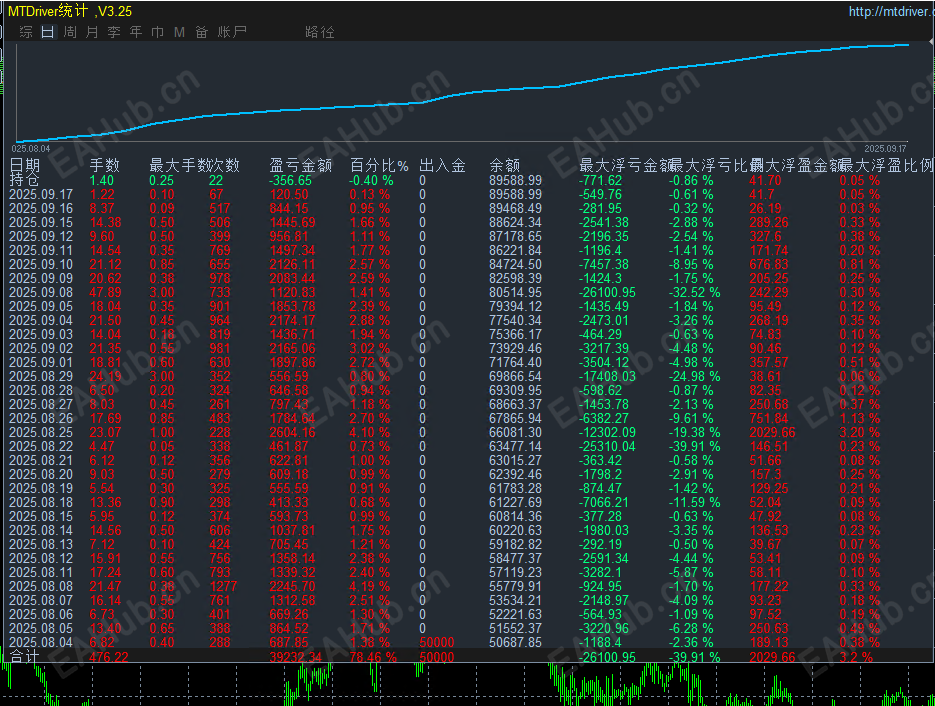935x706 pixels.
Task: Click balance 88624.34 in 2025.09.15 row
Action: click(515, 222)
